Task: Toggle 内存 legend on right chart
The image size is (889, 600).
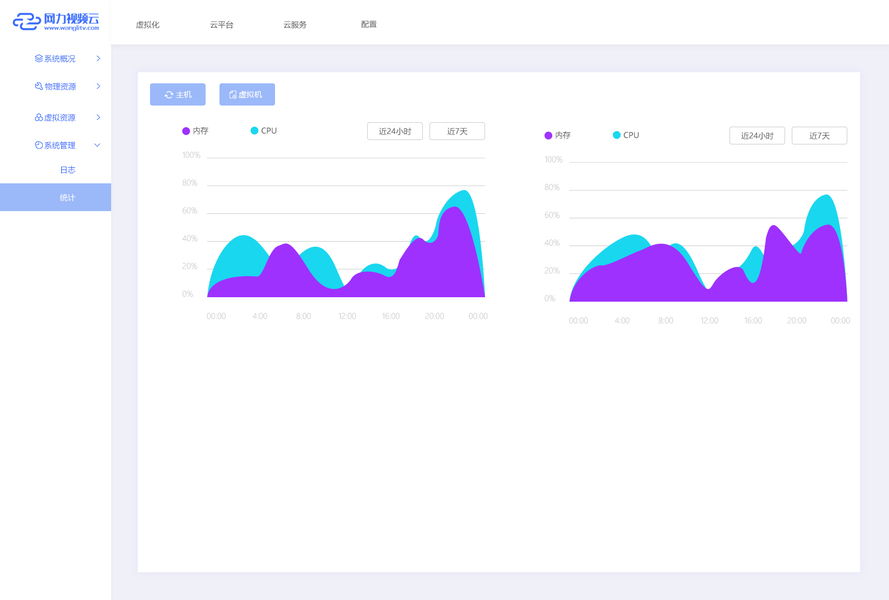Action: pyautogui.click(x=557, y=136)
